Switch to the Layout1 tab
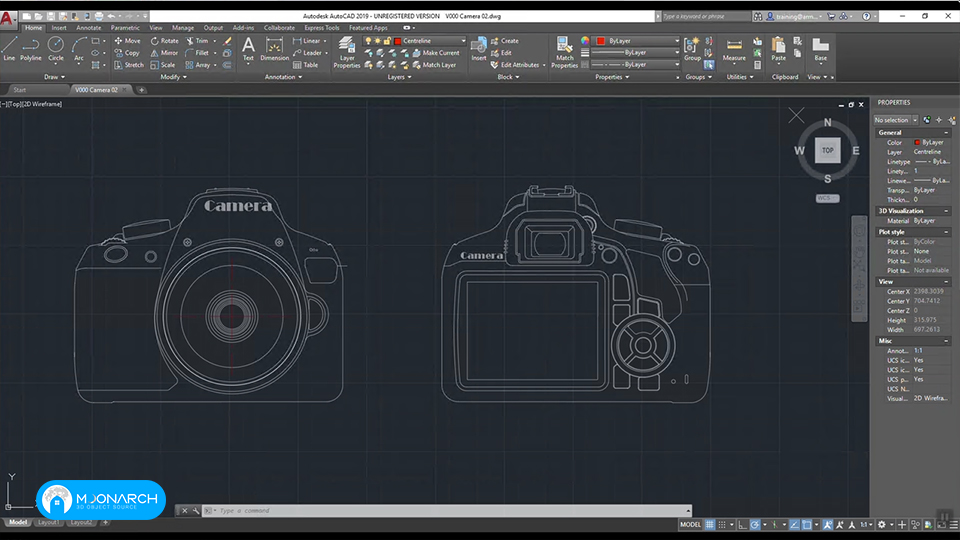This screenshot has width=960, height=540. 48,522
